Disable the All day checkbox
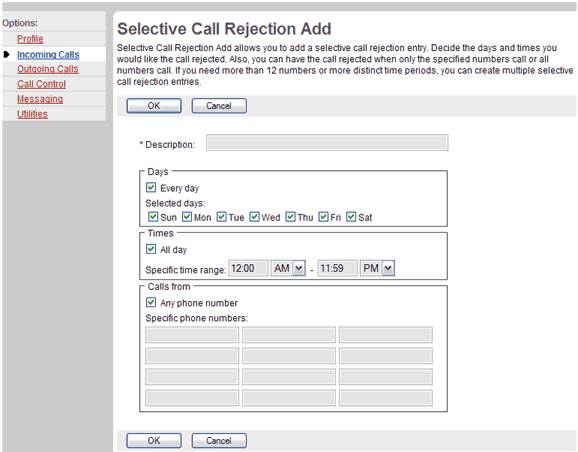578x452 pixels. 151,249
